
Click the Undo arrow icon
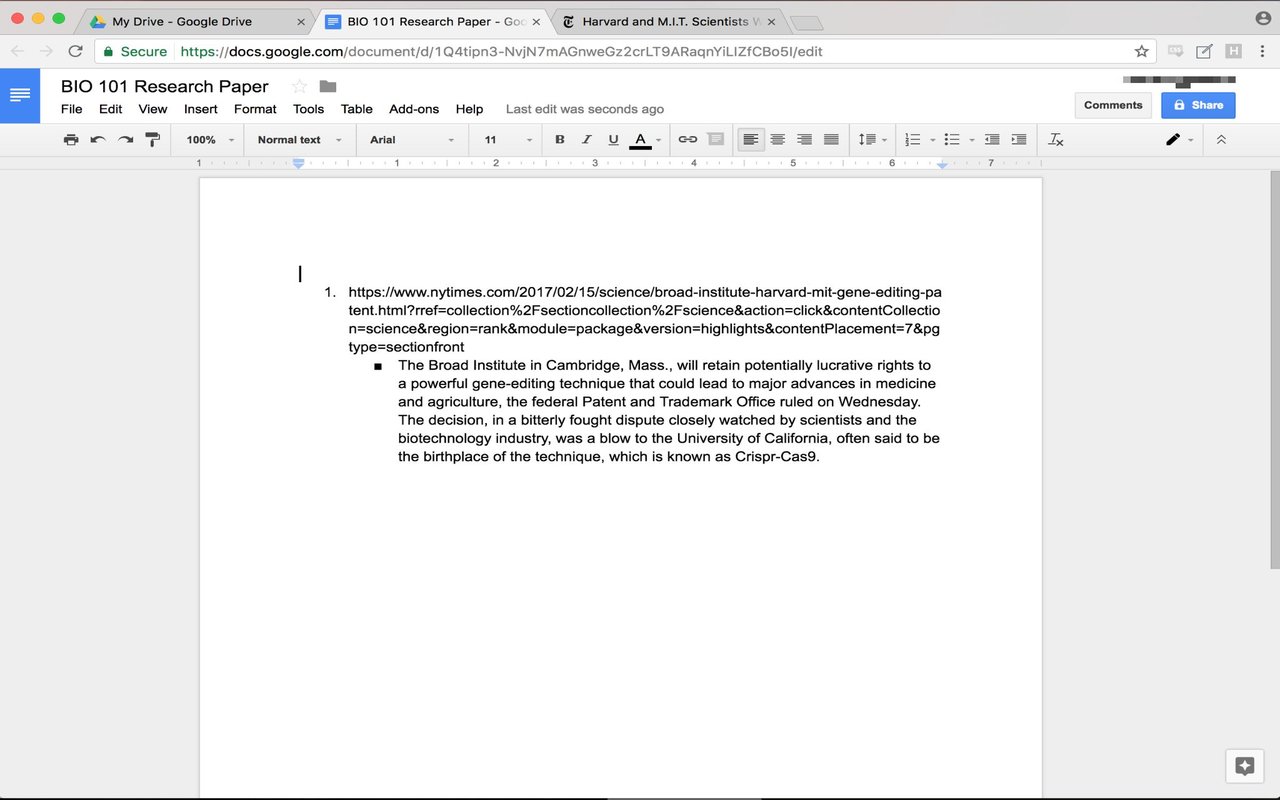click(98, 140)
